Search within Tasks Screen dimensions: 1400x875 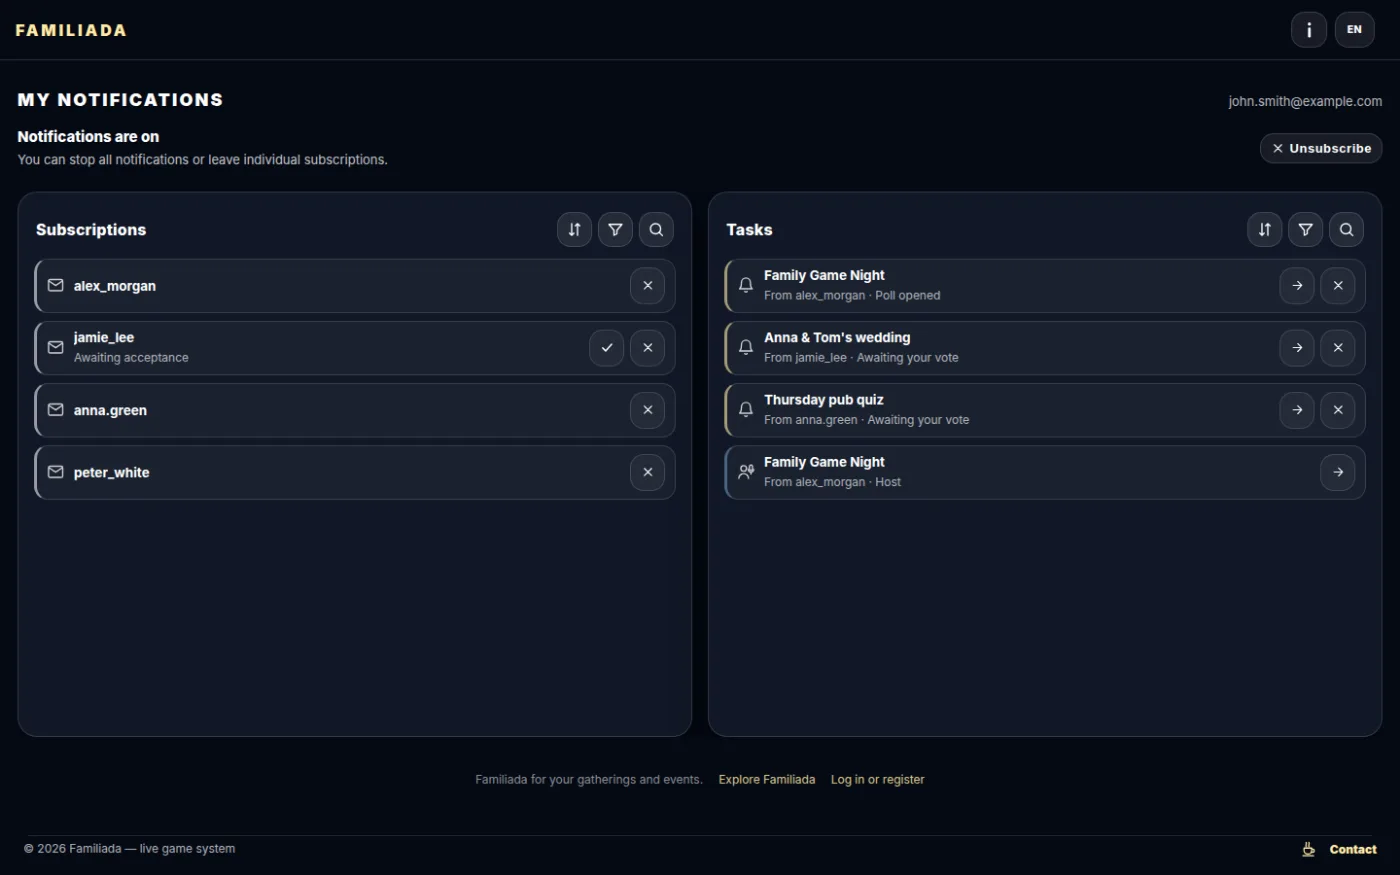click(1346, 229)
